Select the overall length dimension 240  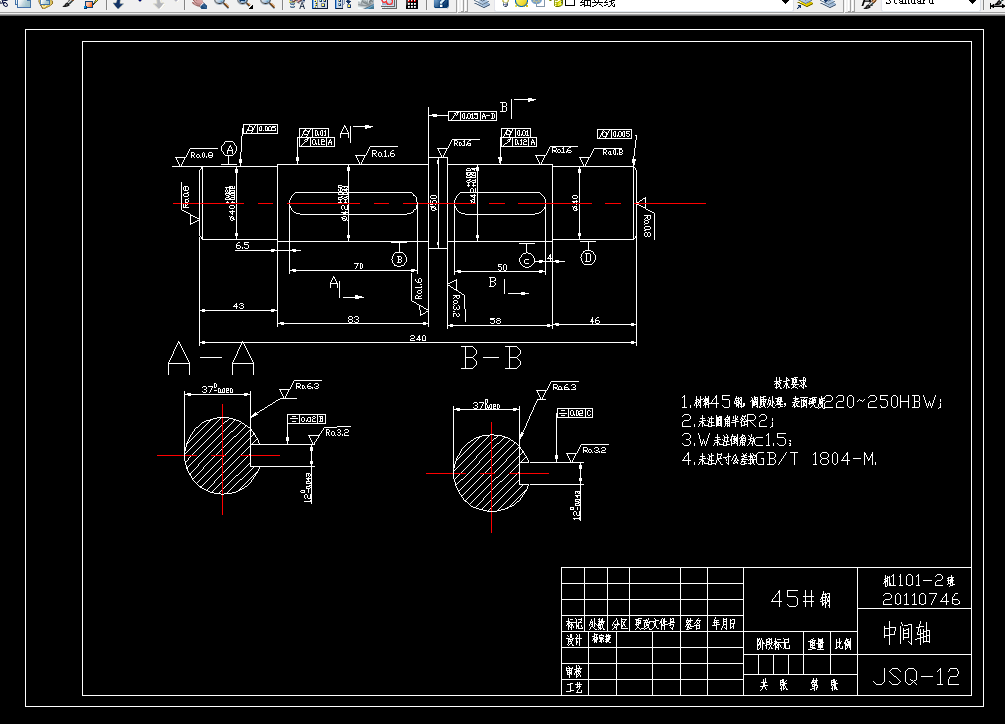(x=418, y=338)
